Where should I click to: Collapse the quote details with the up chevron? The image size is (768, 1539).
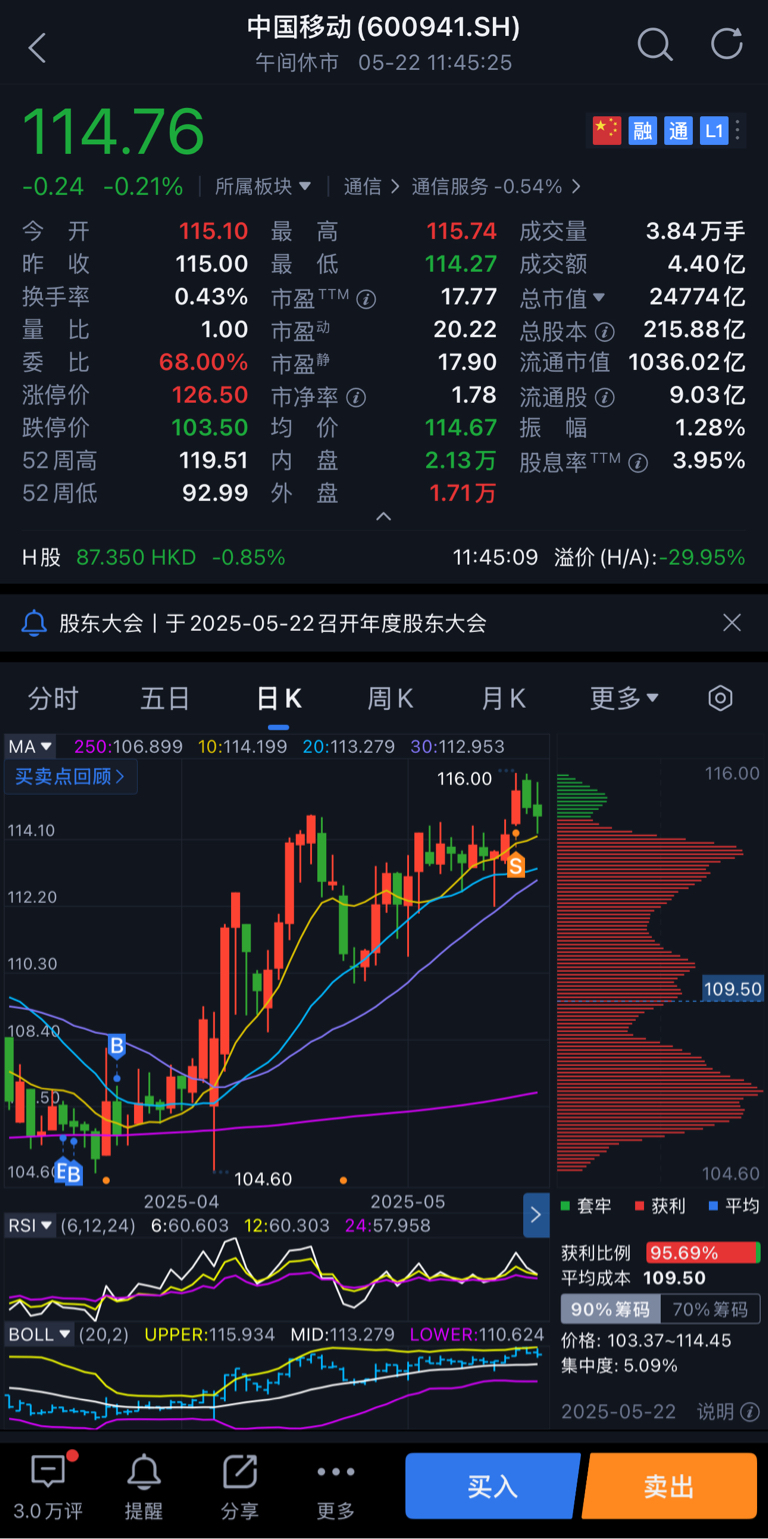[384, 517]
